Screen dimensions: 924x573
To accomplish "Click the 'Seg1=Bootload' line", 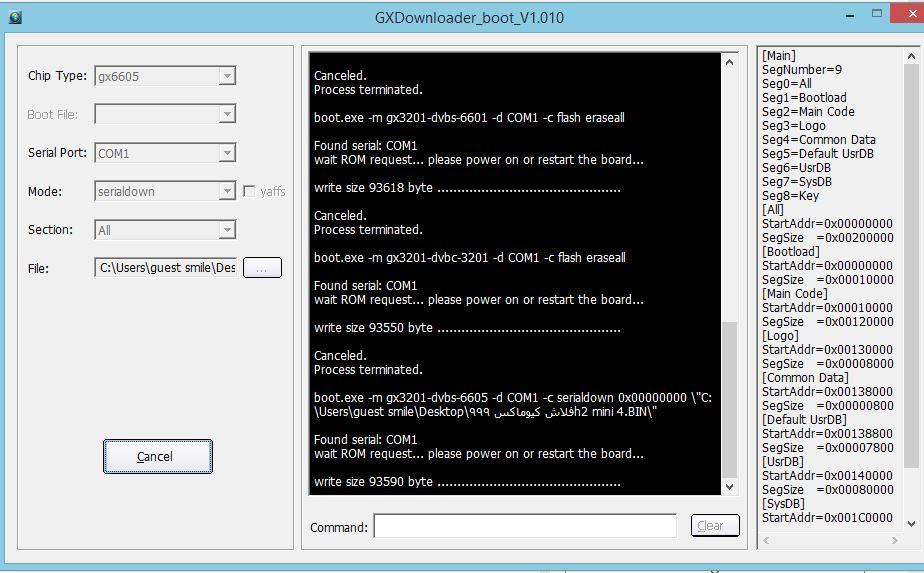I will coord(804,98).
